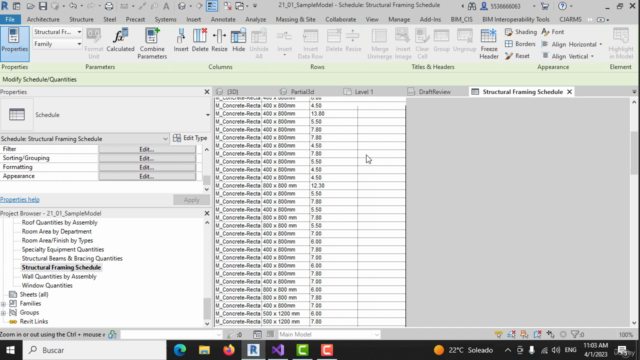
Task: Insert a column with Insert tool
Action: (181, 41)
